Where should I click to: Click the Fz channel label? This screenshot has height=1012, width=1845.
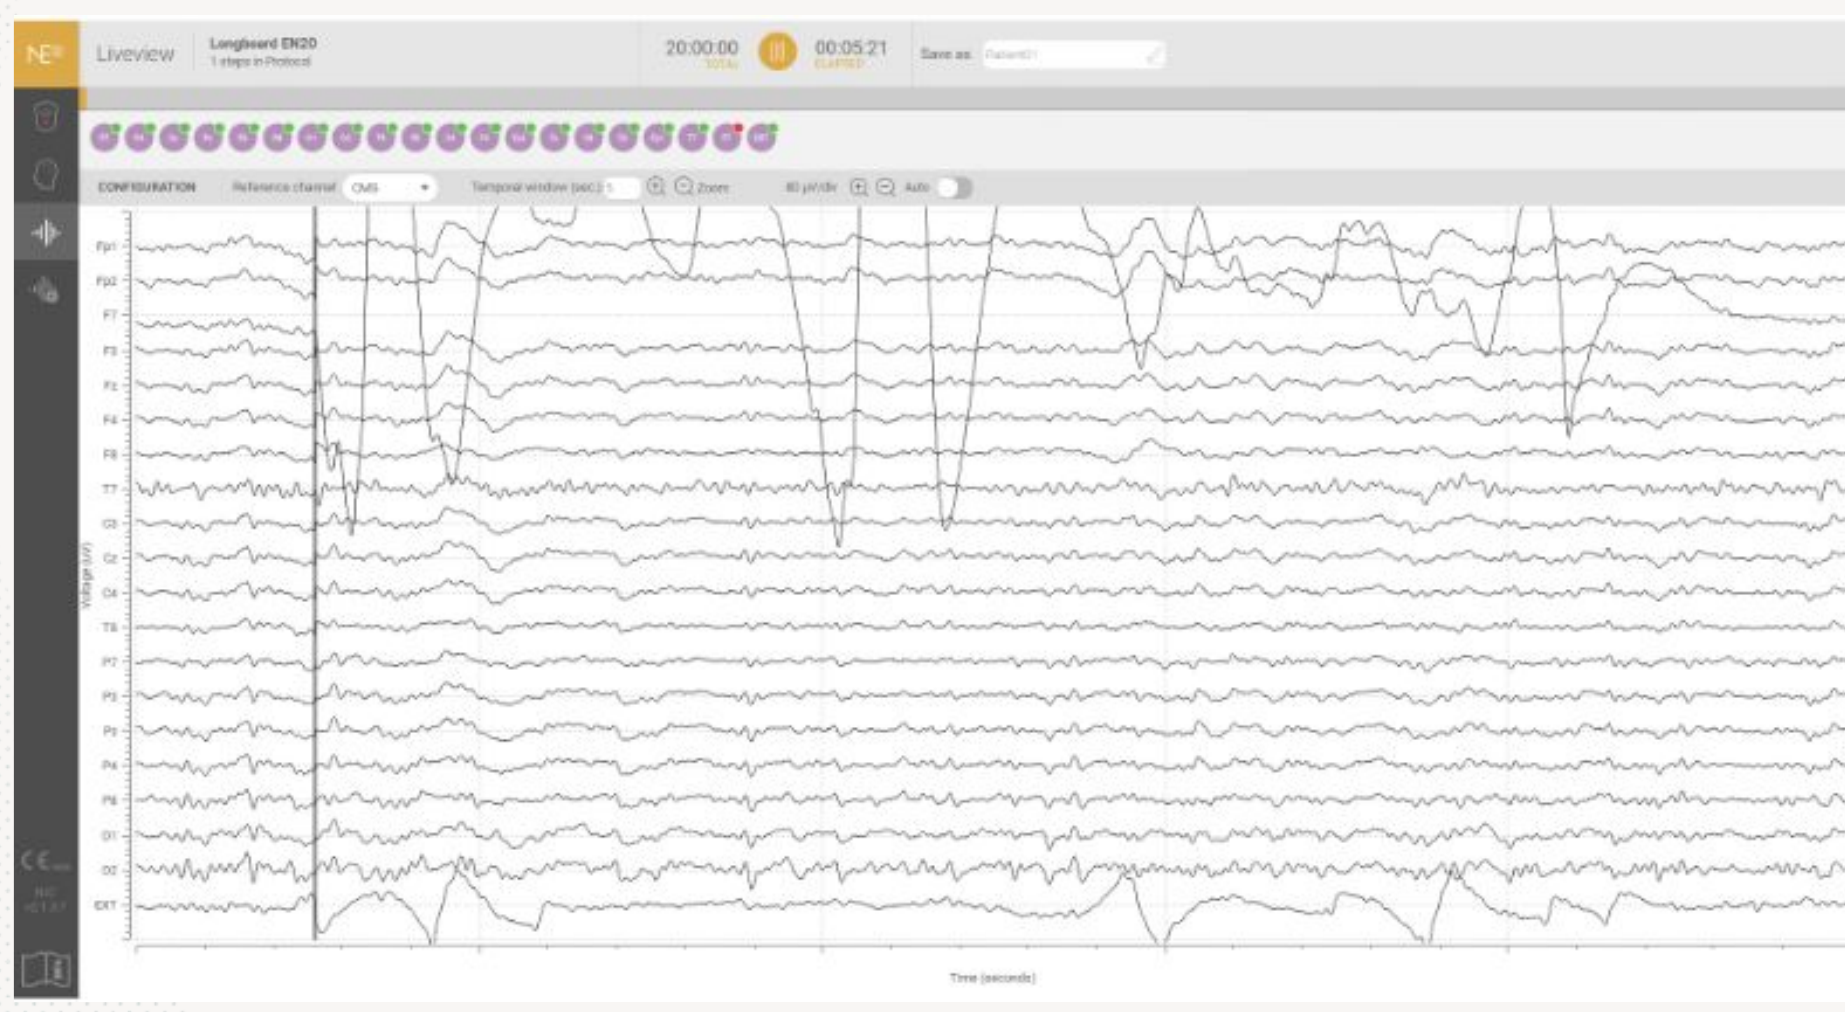click(x=110, y=385)
